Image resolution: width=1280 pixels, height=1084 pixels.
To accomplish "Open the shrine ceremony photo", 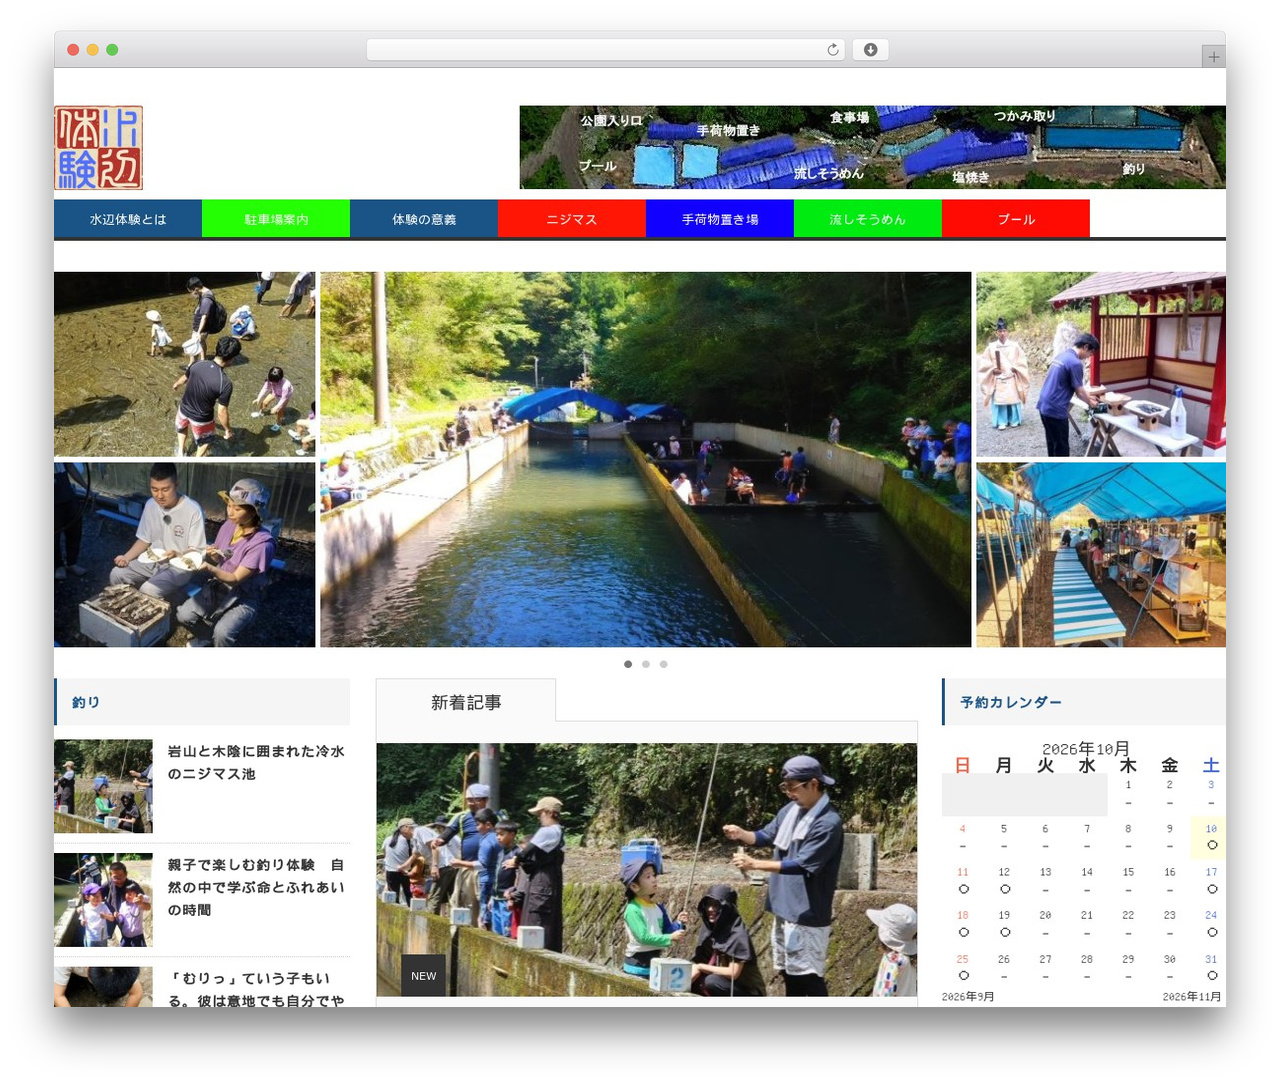I will tap(1101, 364).
